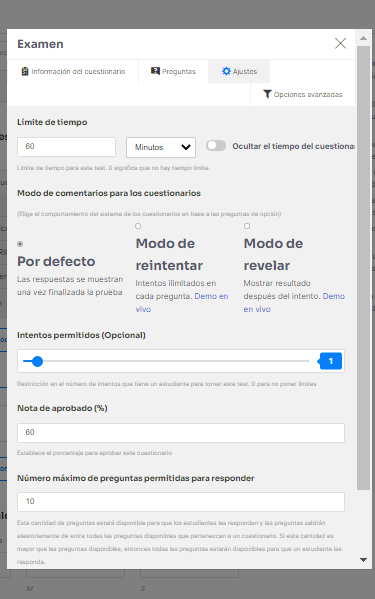Click the Límite de tiempo label
Image resolution: width=375 pixels, height=599 pixels.
click(52, 122)
